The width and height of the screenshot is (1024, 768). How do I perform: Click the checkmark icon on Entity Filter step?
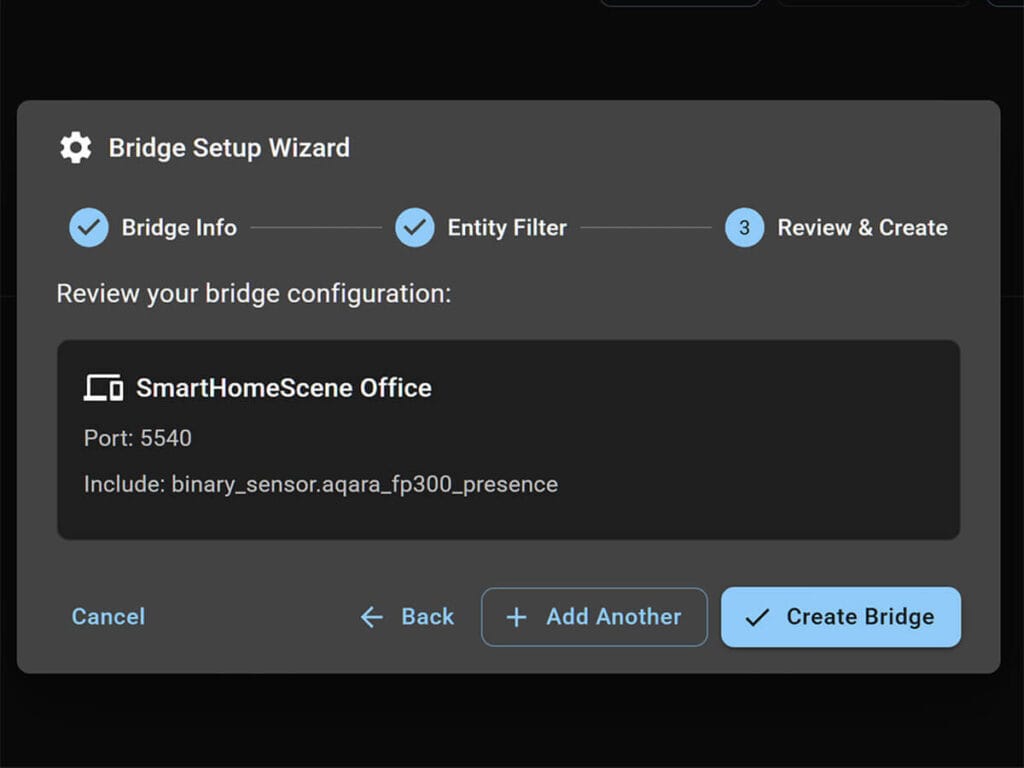click(415, 227)
